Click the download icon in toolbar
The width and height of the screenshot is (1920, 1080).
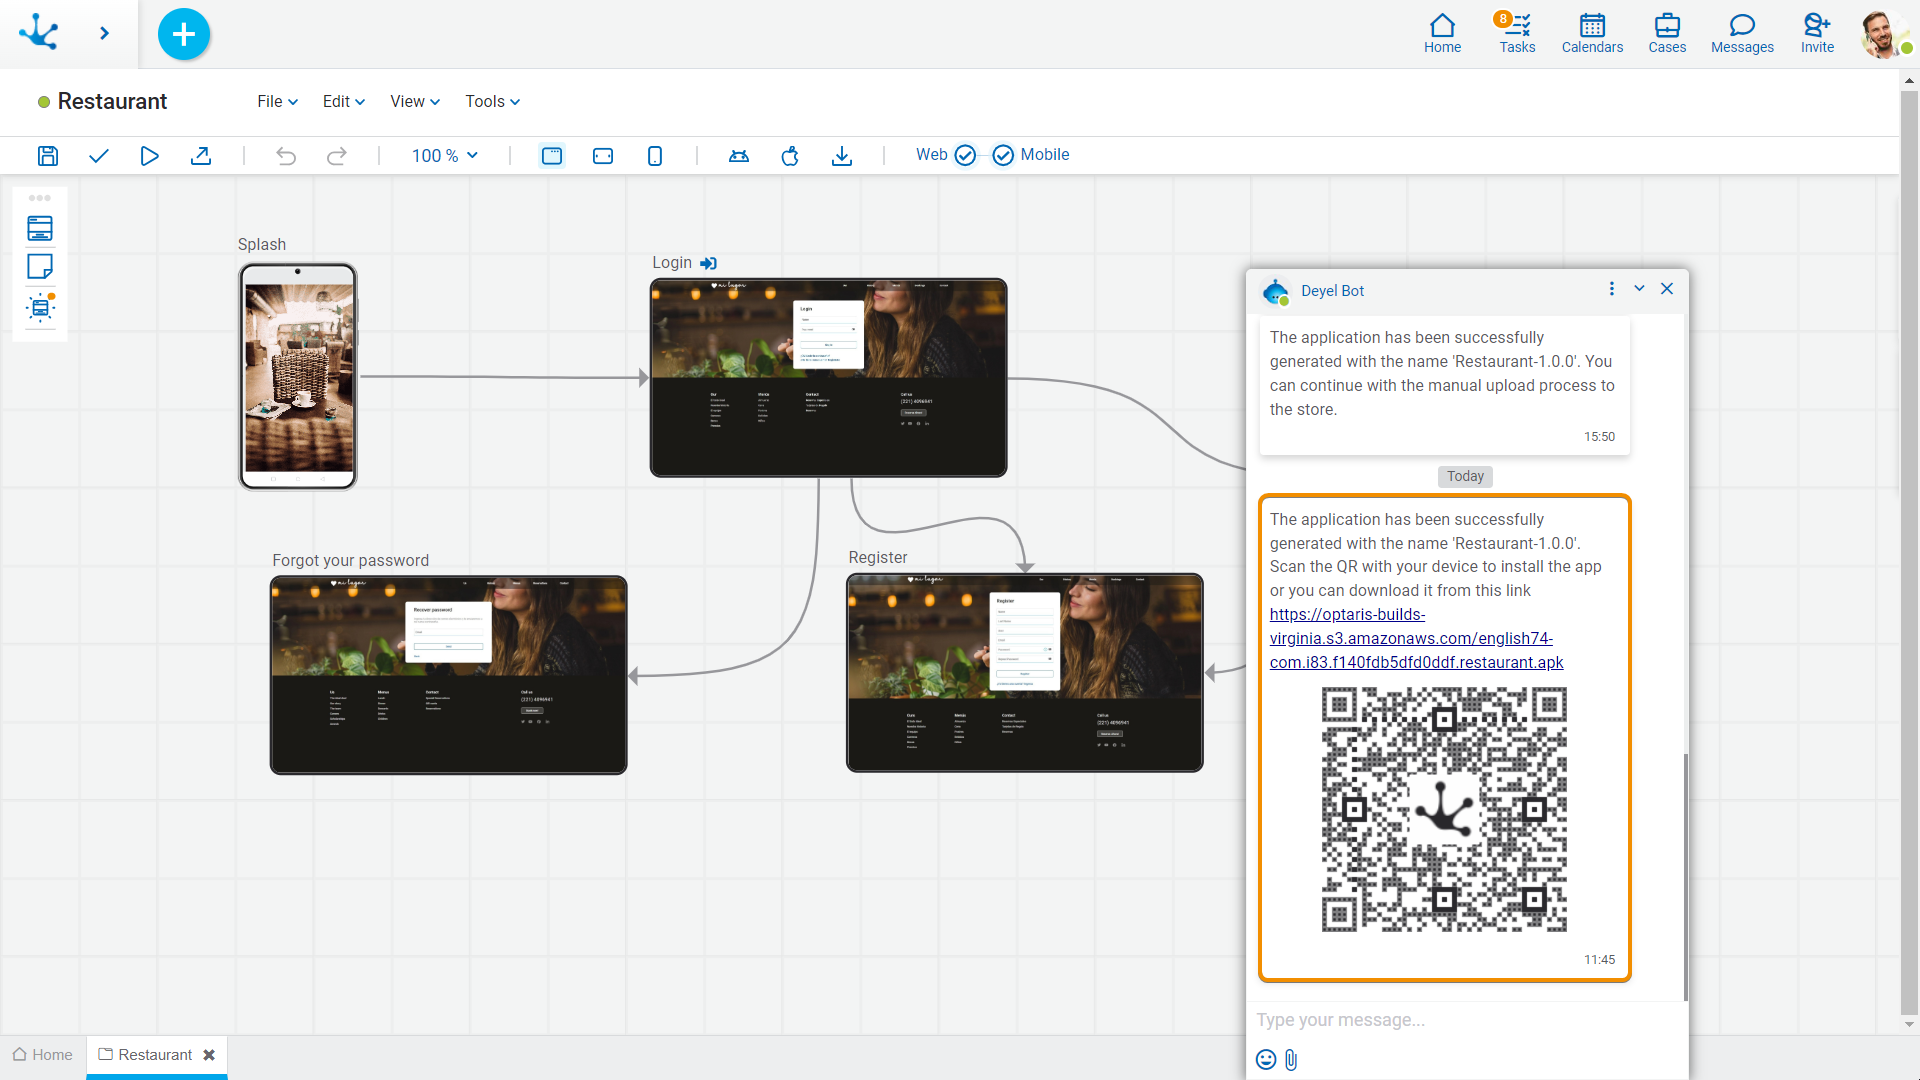pos(842,156)
